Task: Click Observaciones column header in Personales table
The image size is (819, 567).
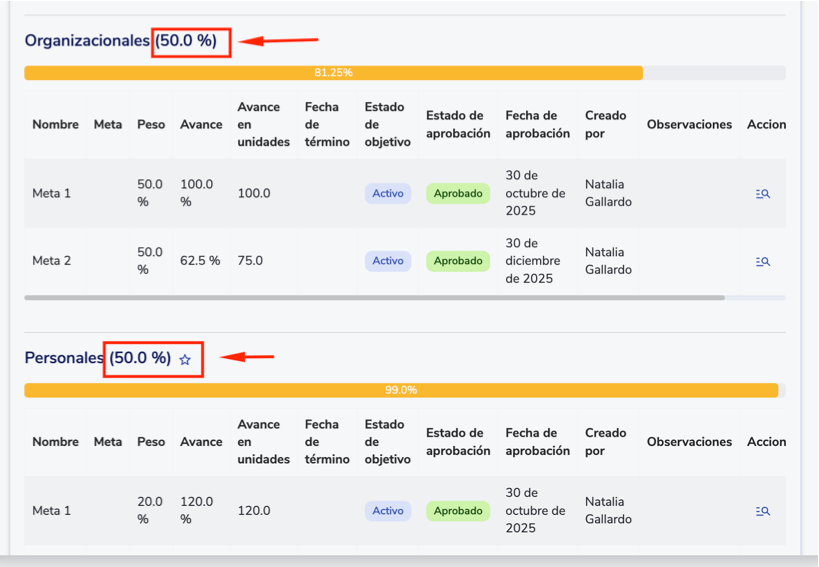Action: click(689, 442)
